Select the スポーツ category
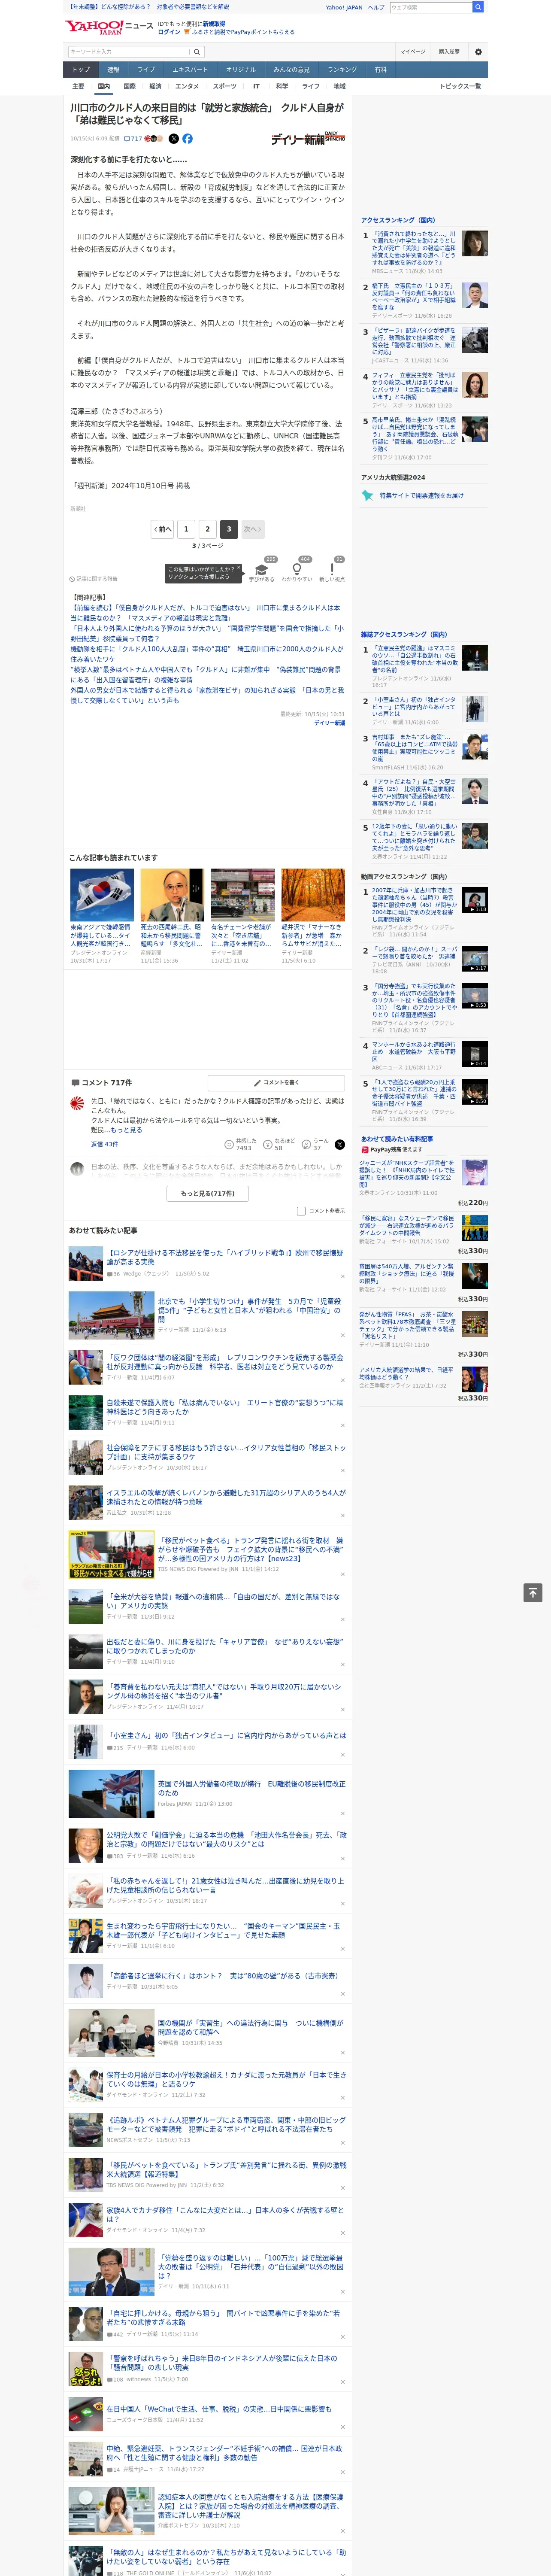Image resolution: width=551 pixels, height=2576 pixels. tap(225, 86)
